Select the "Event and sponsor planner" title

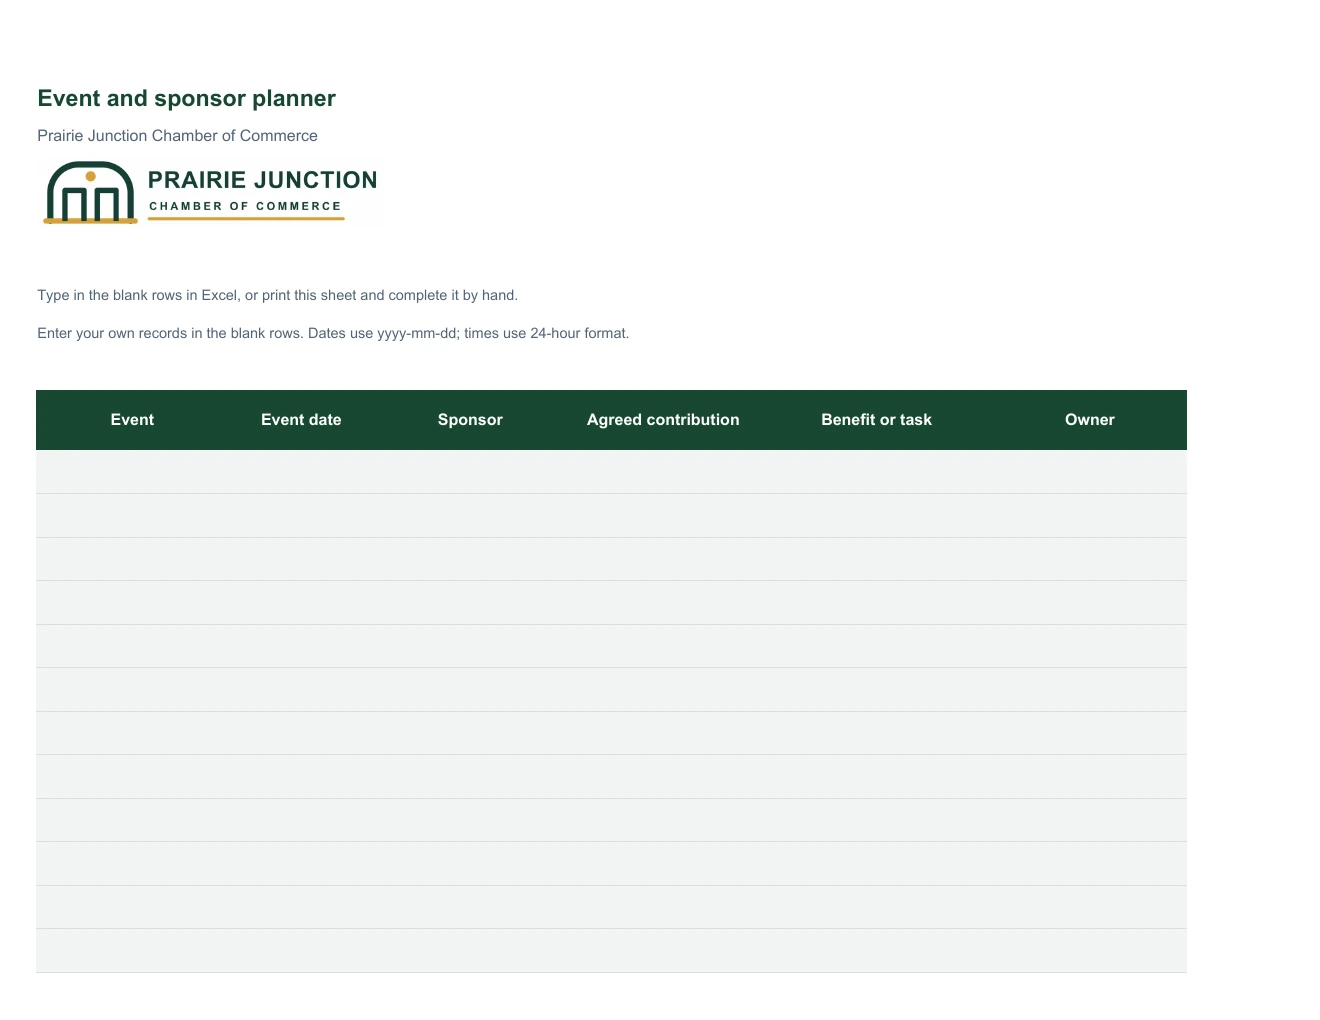click(x=186, y=98)
